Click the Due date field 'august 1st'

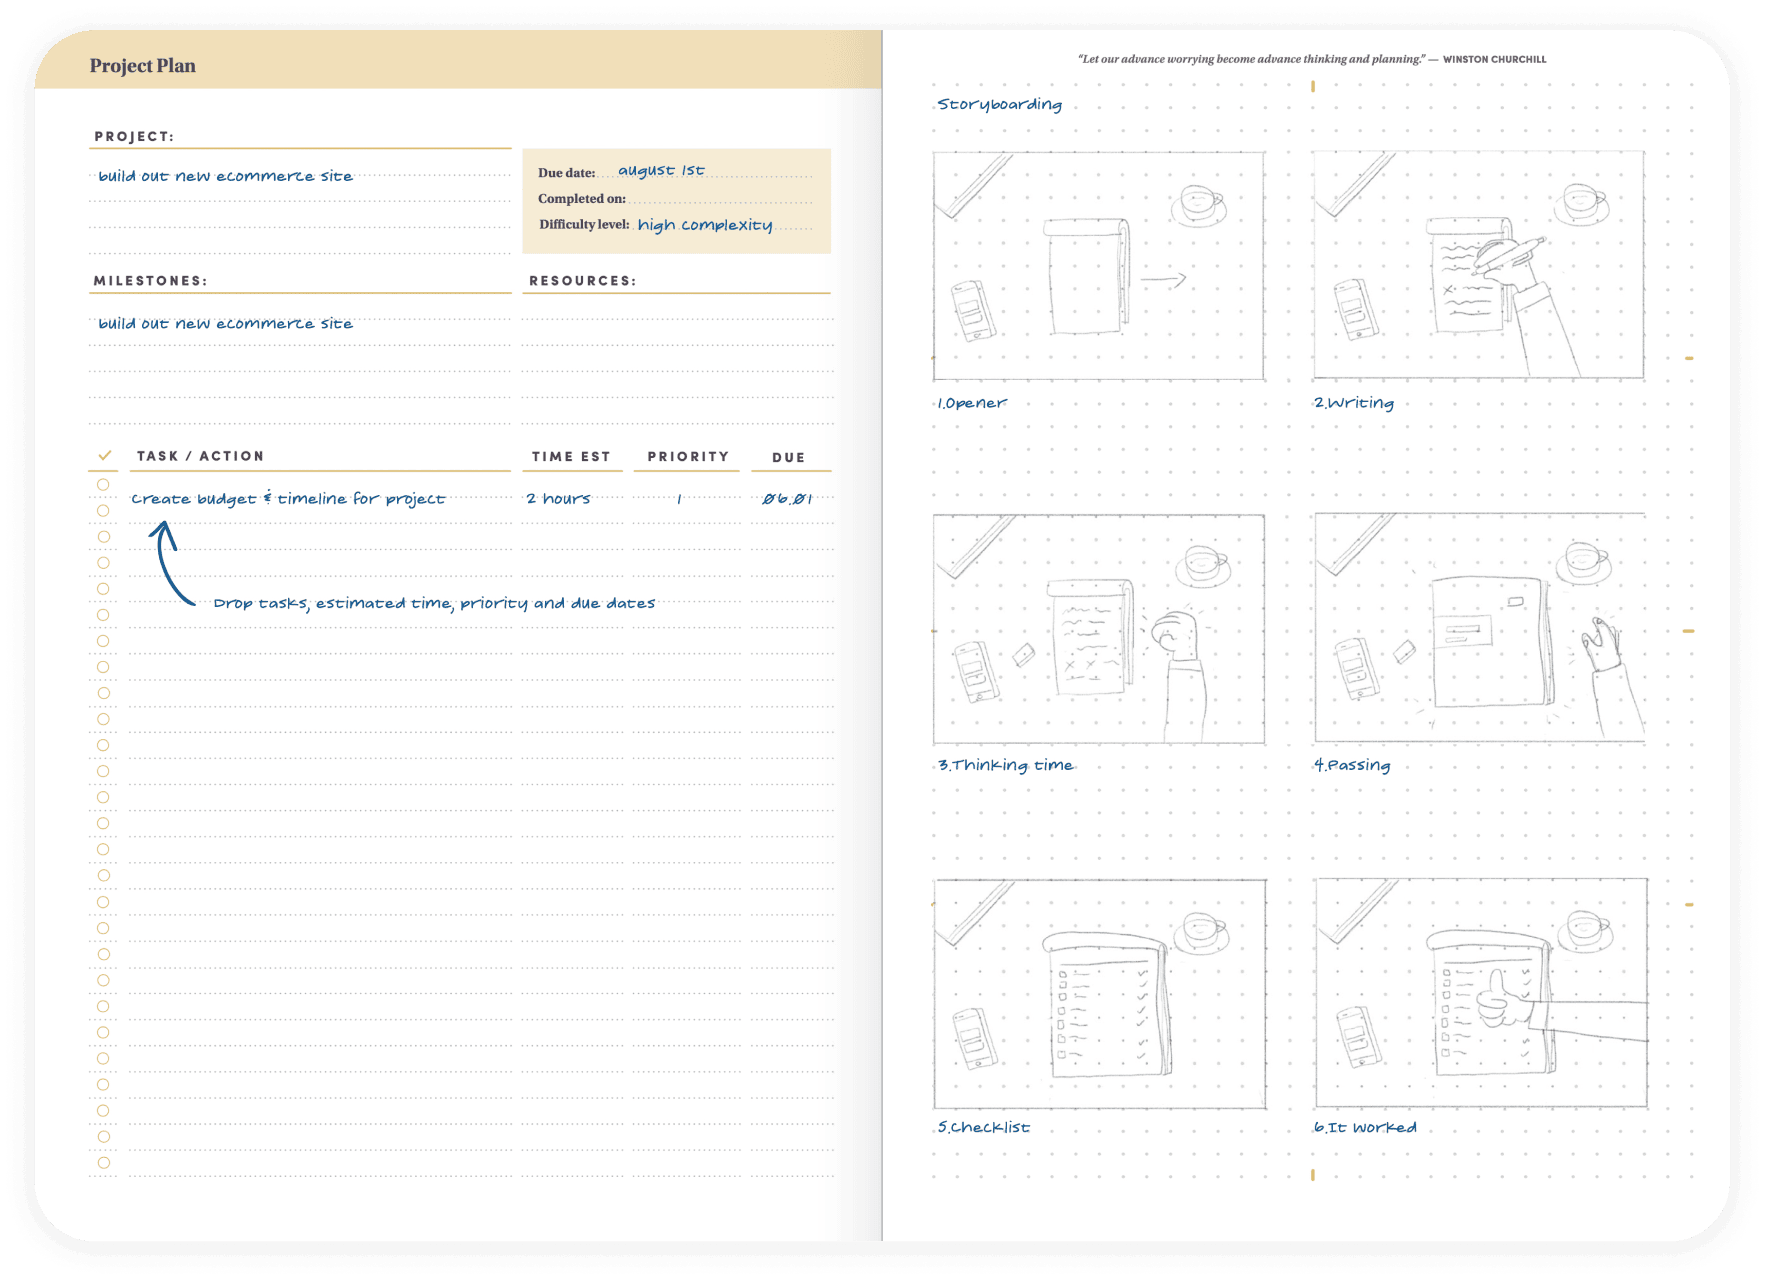pos(661,171)
